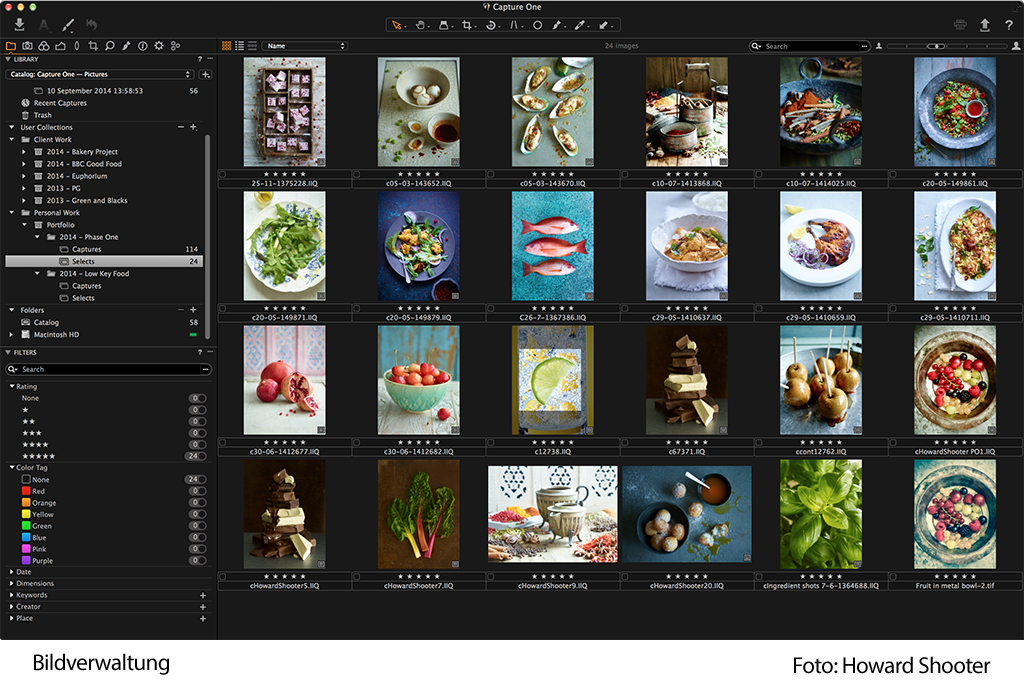Open Recent Captures in the library
Screen dimensions: 1024x685
point(60,103)
